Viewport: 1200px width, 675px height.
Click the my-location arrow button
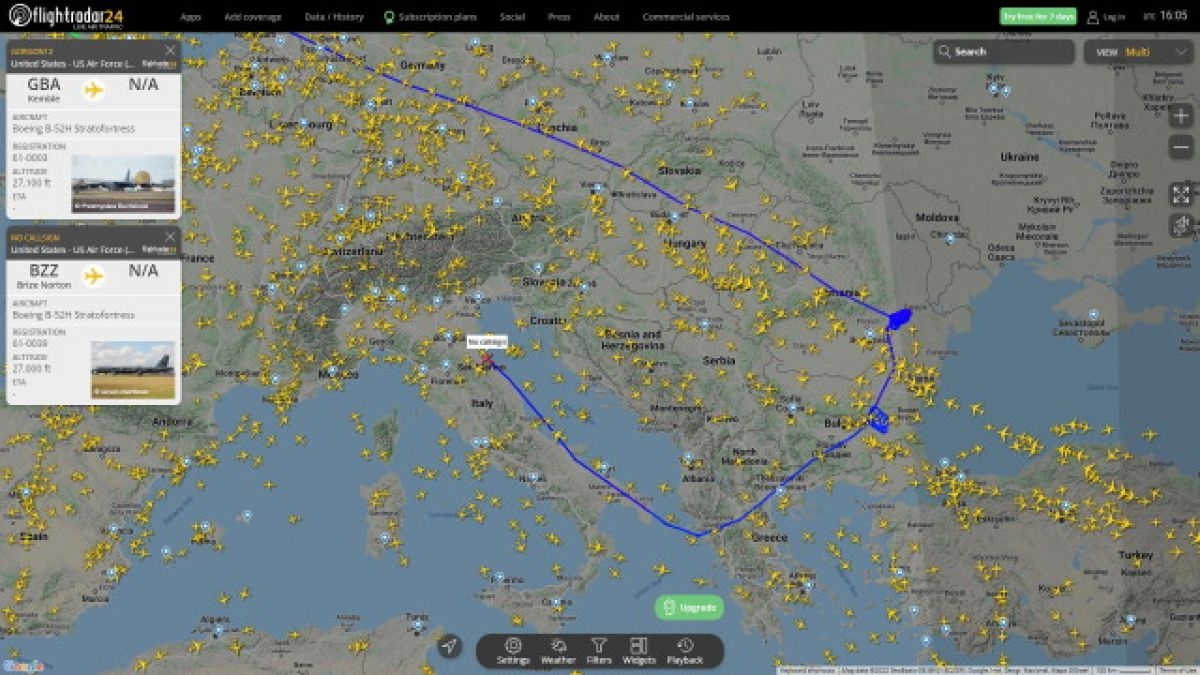pyautogui.click(x=450, y=646)
